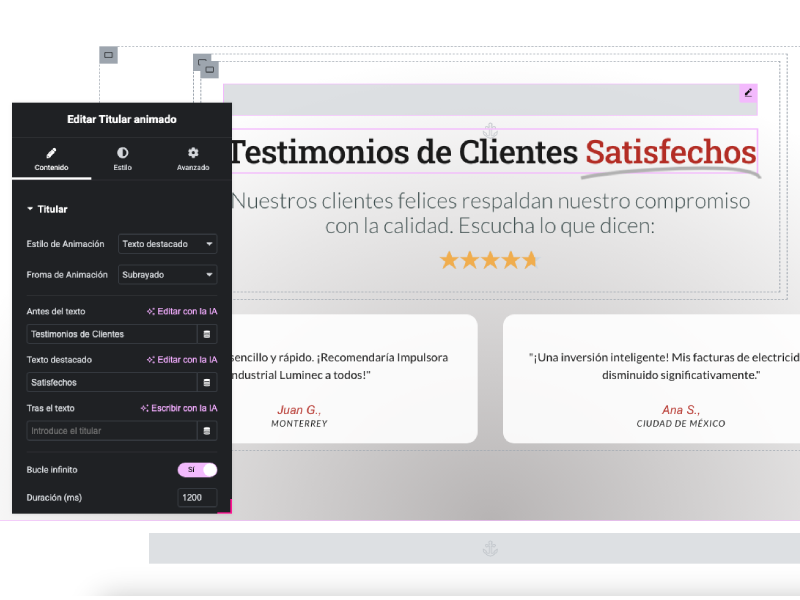Click the bottom anchor widget icon

tap(490, 549)
